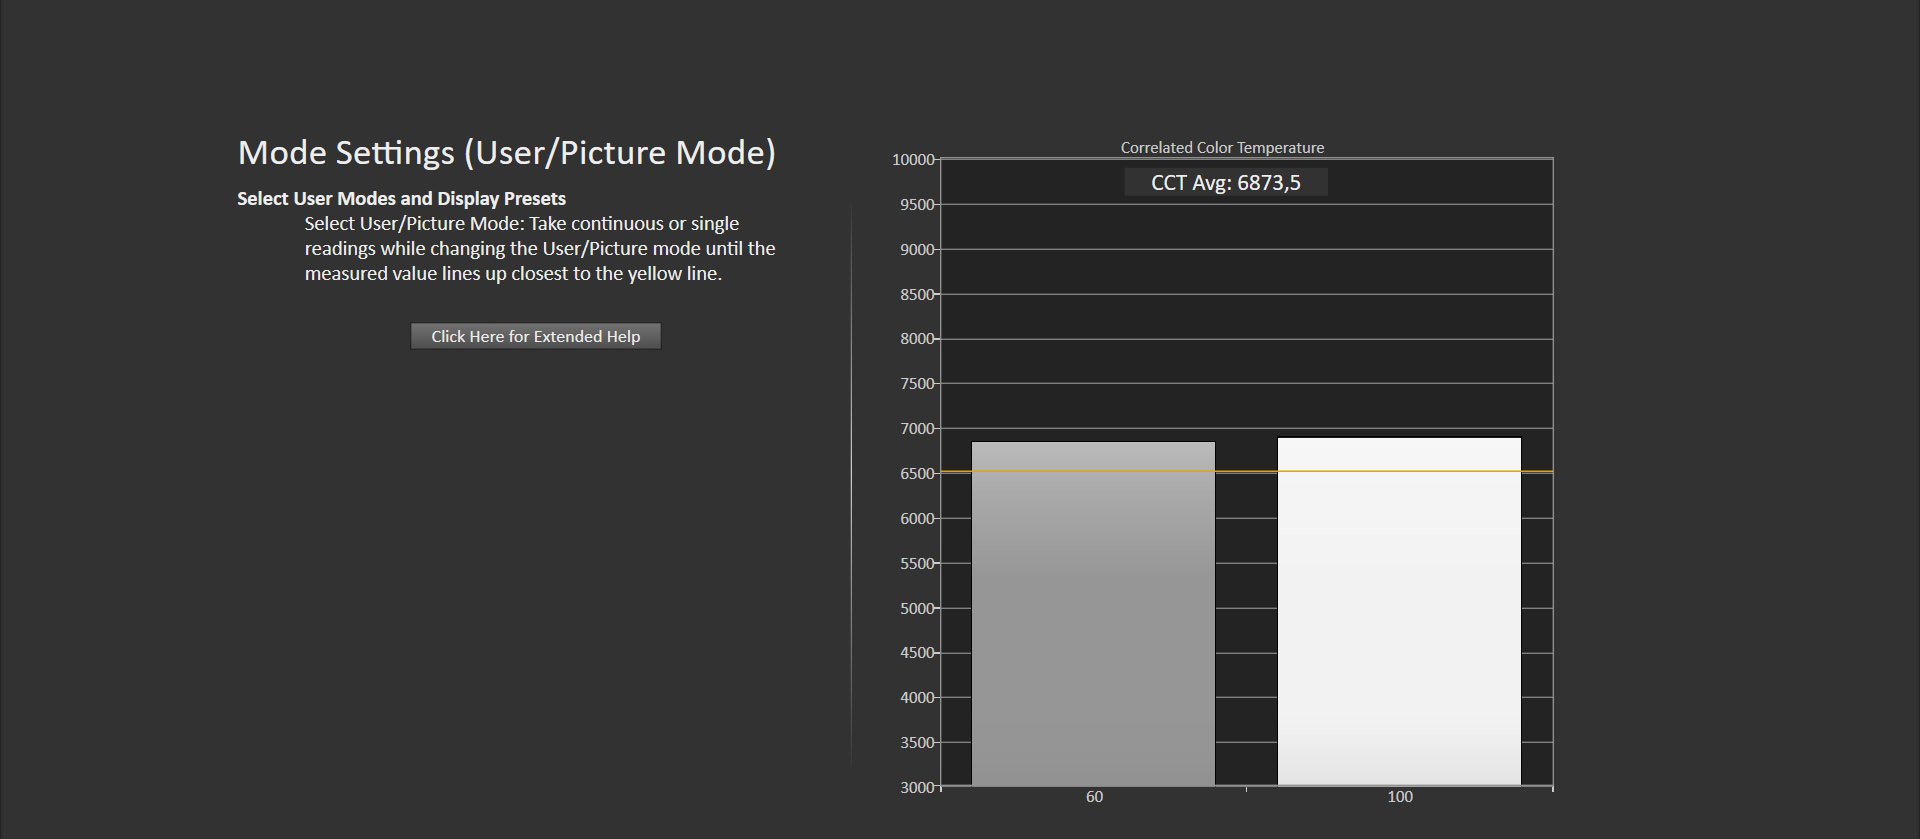Screen dimensions: 1920x839
Task: Click the 5000 y-axis label
Action: pos(917,609)
